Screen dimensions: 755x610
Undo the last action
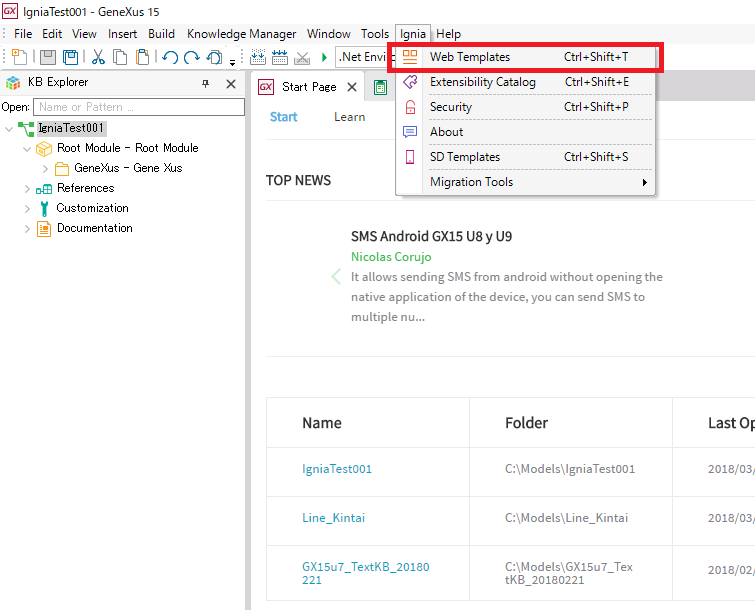click(169, 57)
